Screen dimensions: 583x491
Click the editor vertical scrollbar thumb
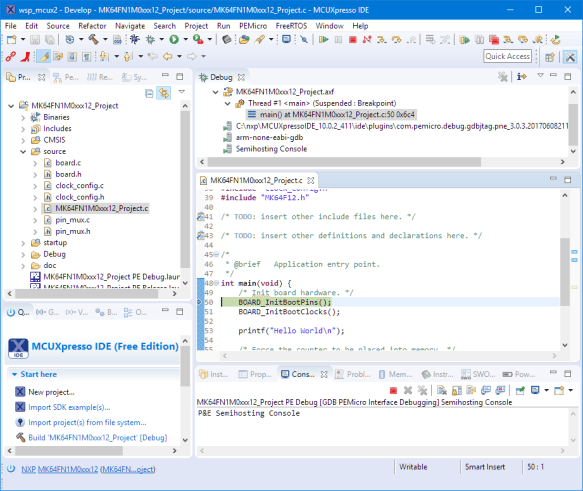pos(565,271)
